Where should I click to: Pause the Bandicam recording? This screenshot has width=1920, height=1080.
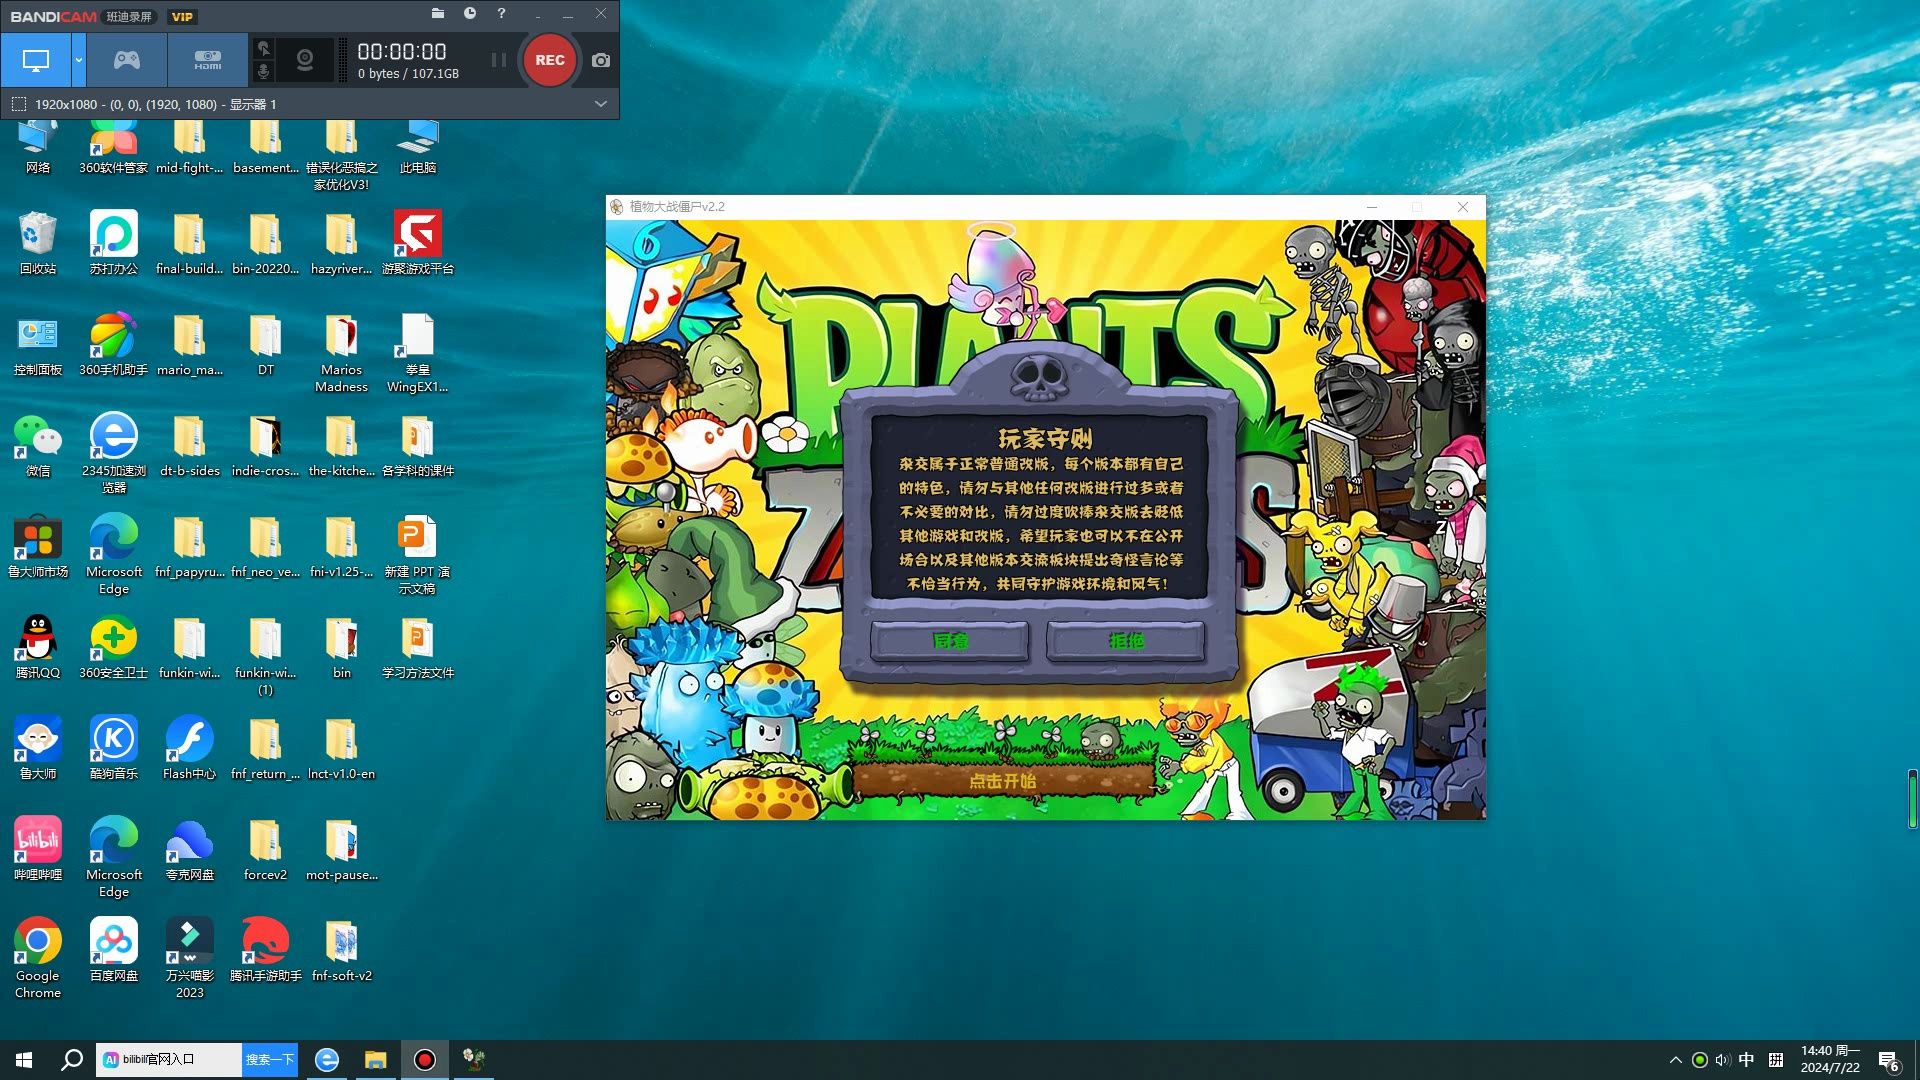pyautogui.click(x=498, y=60)
